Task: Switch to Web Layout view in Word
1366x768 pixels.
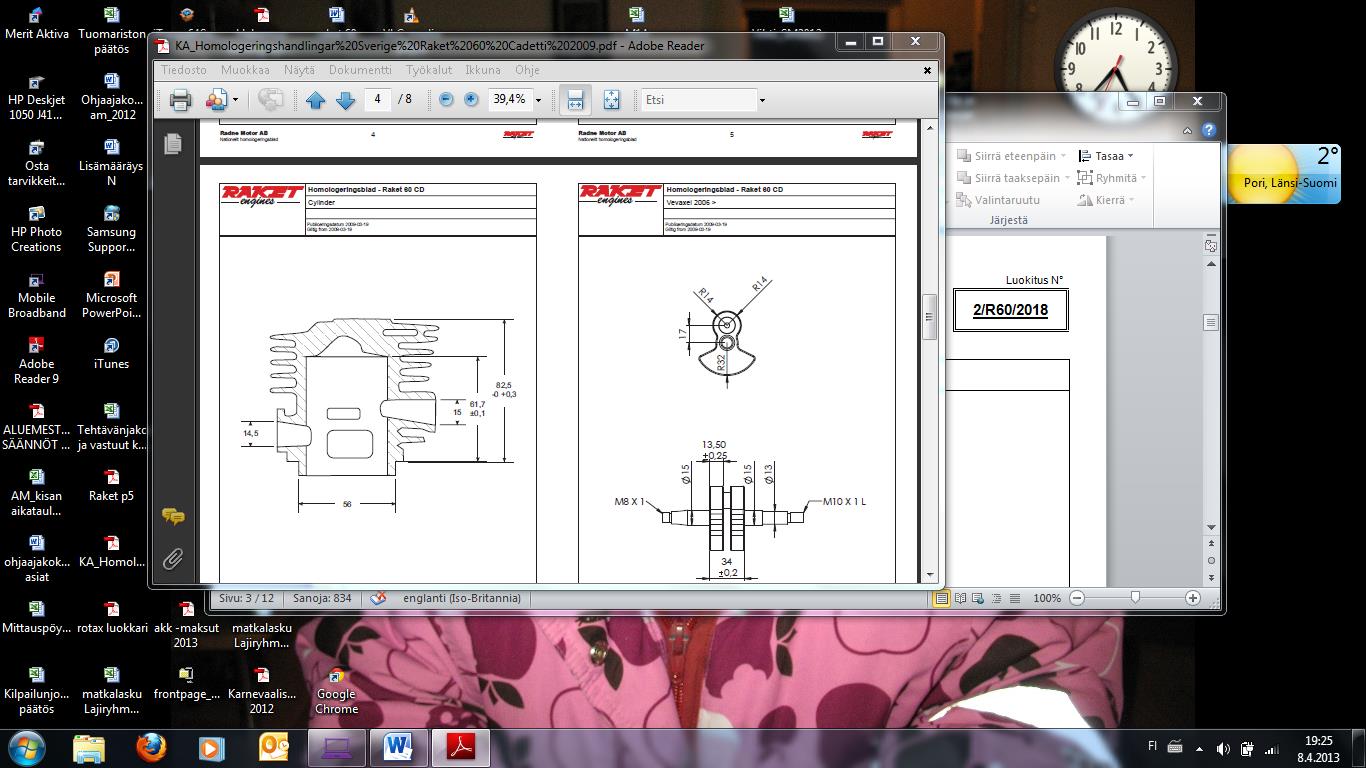Action: (x=979, y=598)
